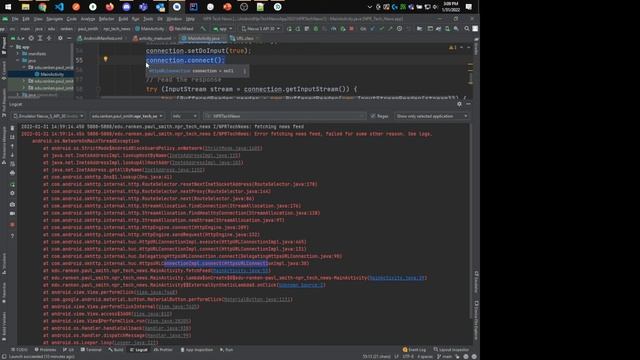Open the Logcat emulator device dropdown

tap(48, 116)
